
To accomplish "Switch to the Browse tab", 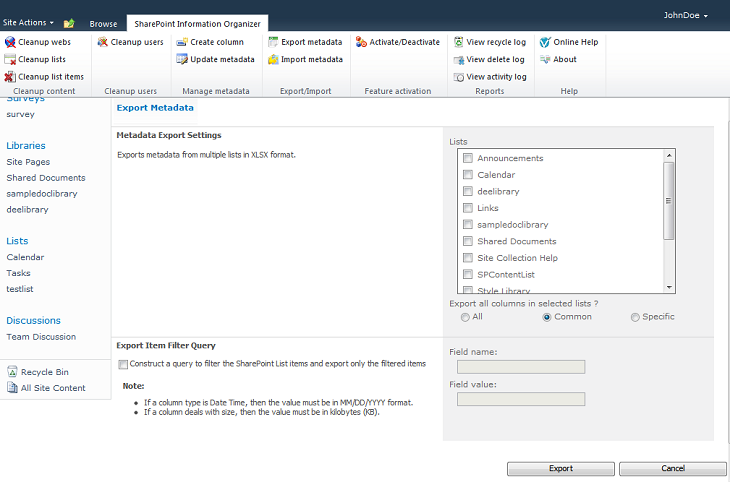I will coord(103,24).
